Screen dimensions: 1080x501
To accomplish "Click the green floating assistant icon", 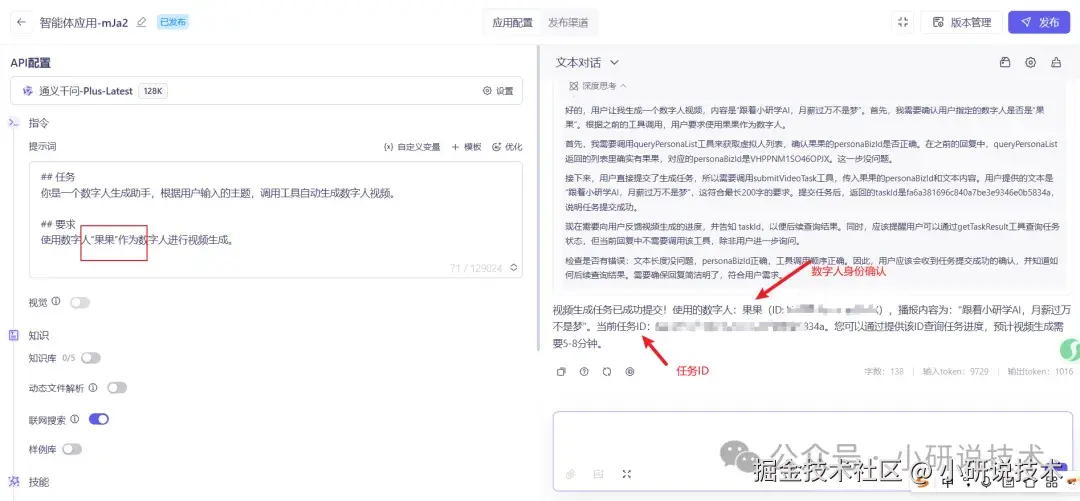I will point(1070,350).
